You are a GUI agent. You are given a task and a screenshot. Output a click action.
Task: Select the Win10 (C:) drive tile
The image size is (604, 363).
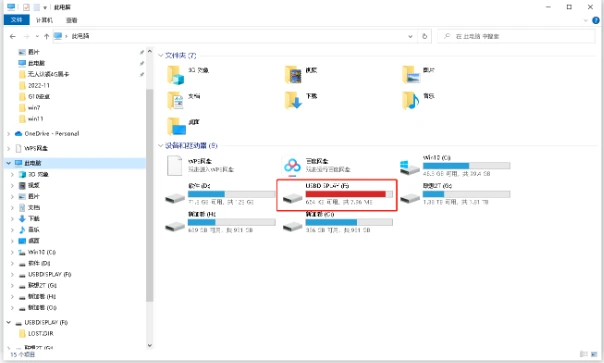point(455,165)
